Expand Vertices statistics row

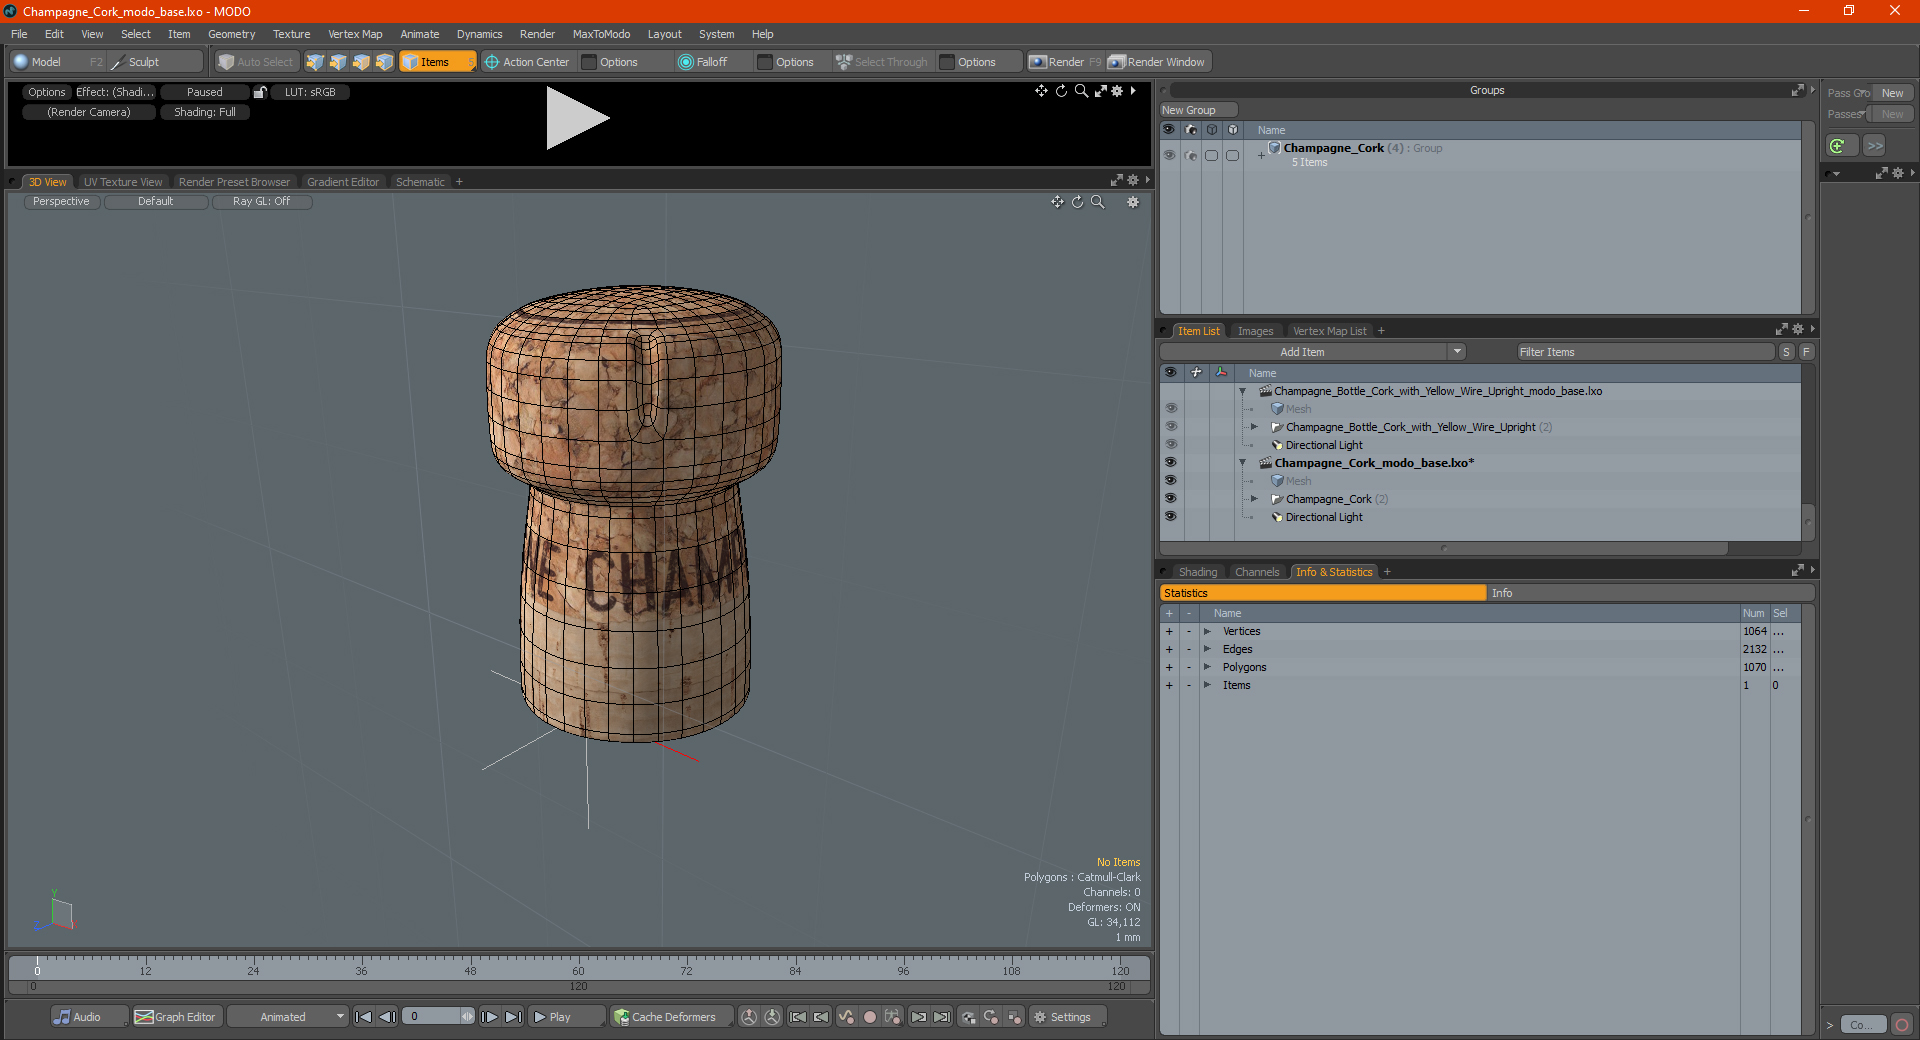coord(1208,631)
